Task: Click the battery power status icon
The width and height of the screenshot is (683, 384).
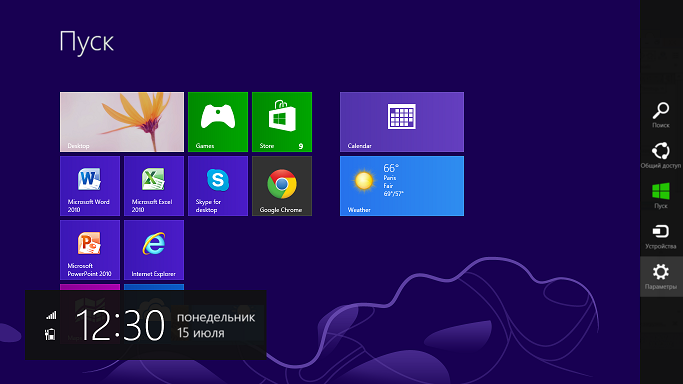Action: 50,334
